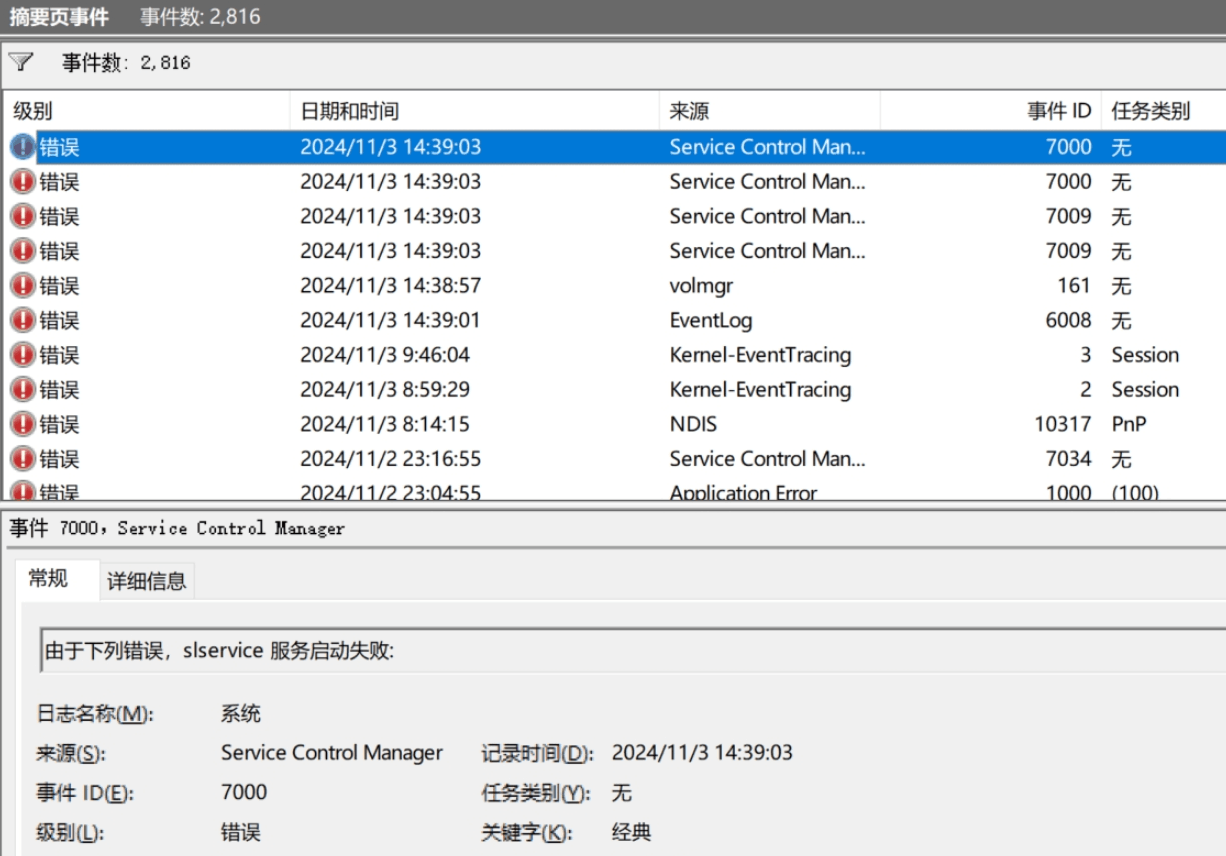Screen dimensions: 1226x856
Task: Select the second 7009 Service Control Manager row
Action: point(400,250)
